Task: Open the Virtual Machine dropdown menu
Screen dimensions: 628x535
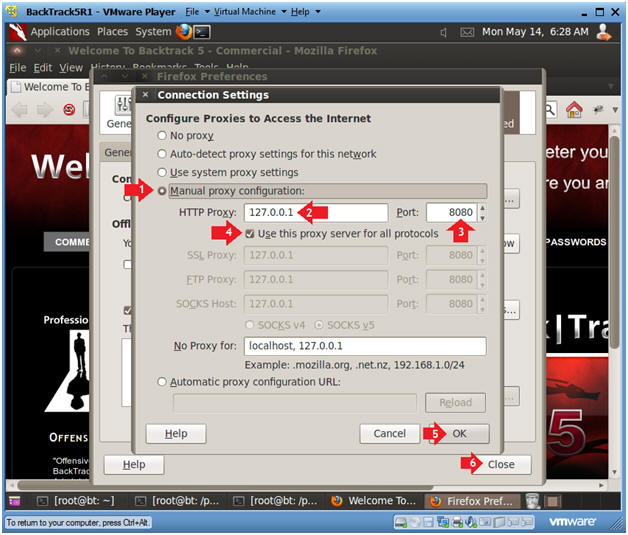Action: click(x=245, y=12)
